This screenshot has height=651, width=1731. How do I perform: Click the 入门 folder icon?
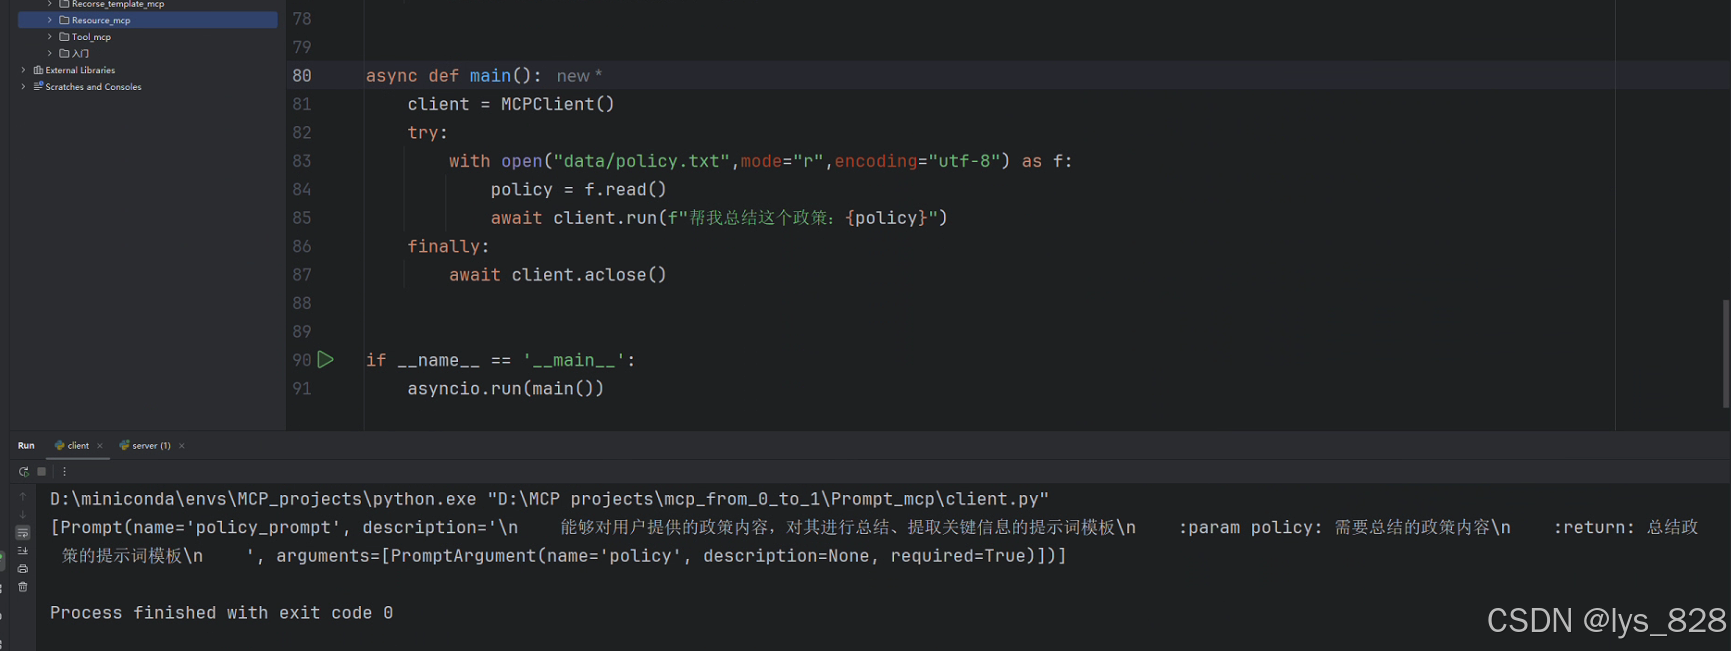pyautogui.click(x=64, y=53)
